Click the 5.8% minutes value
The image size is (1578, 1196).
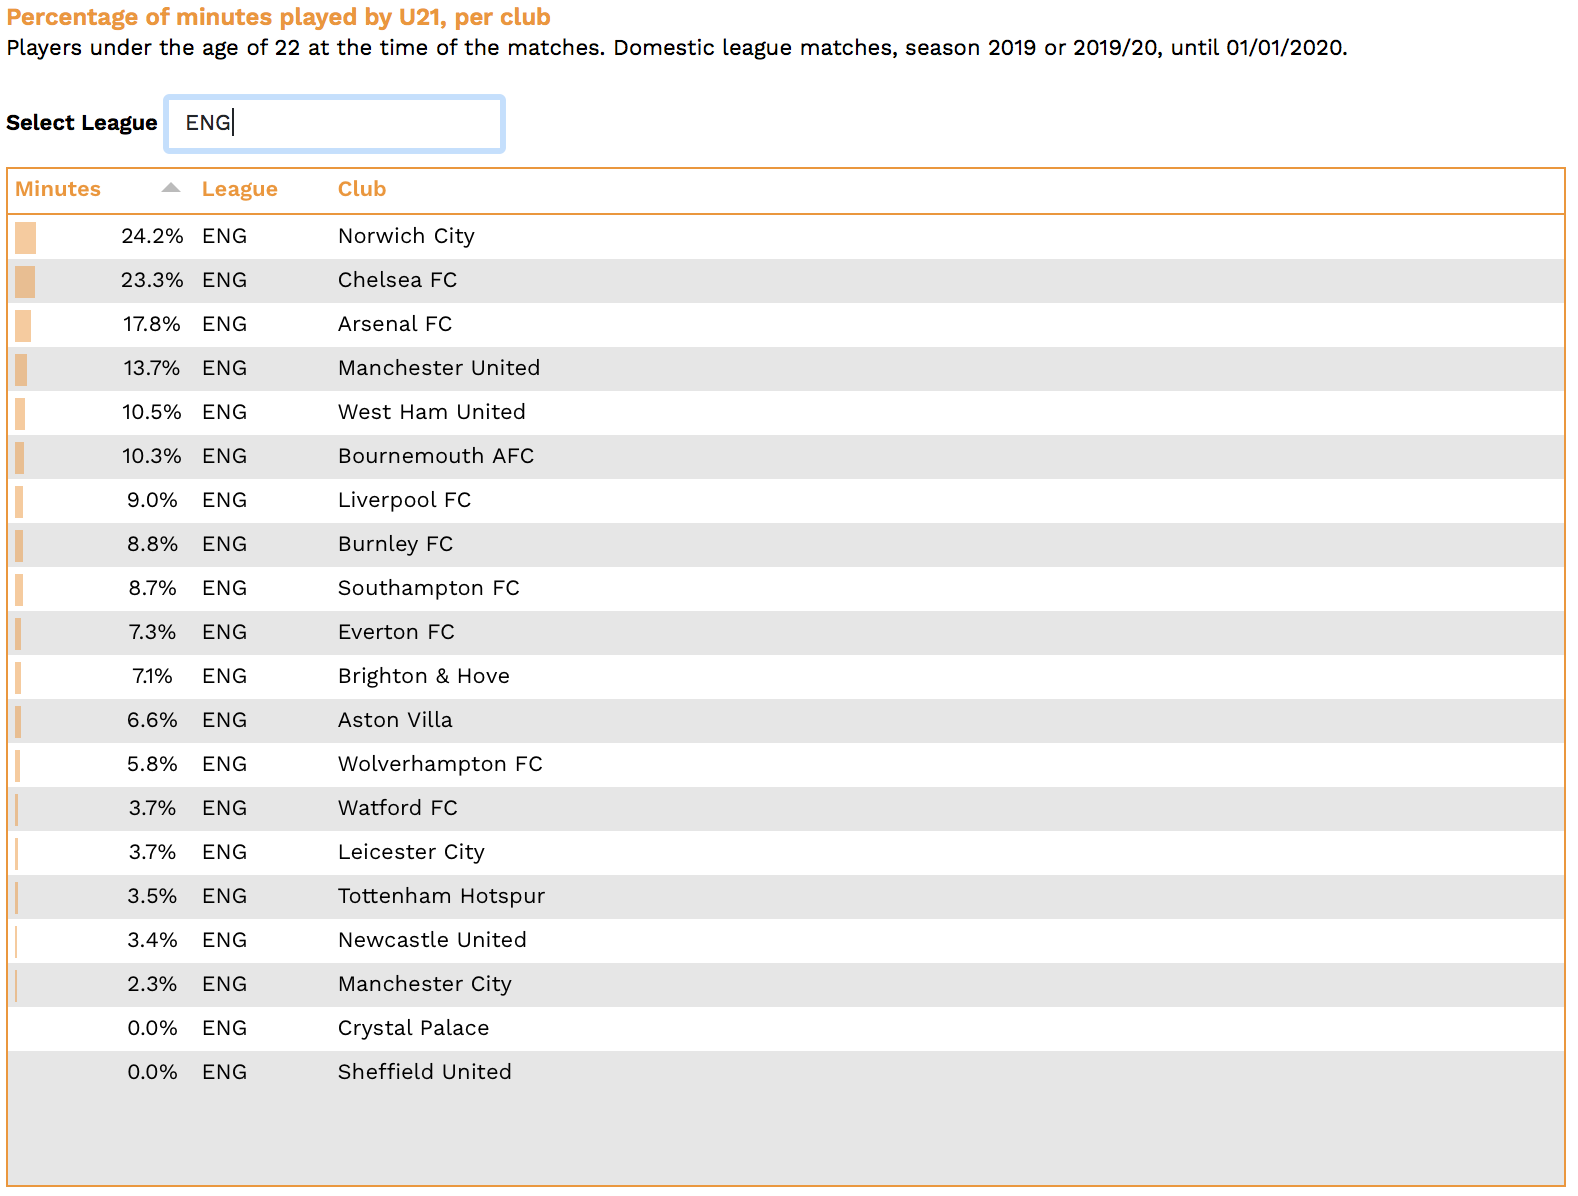152,764
